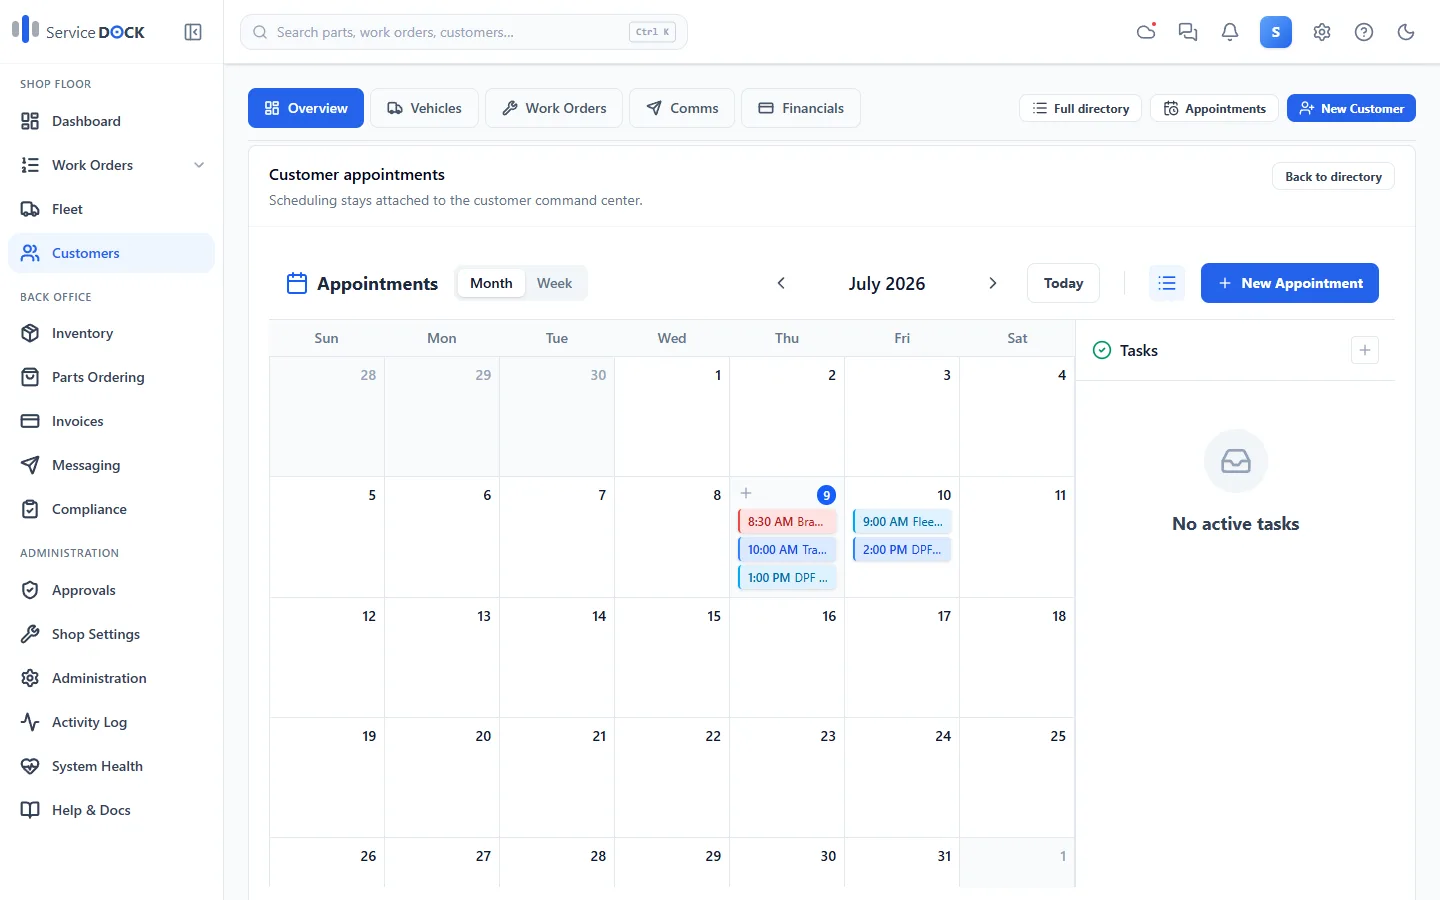
Task: Go to the next month
Action: pyautogui.click(x=993, y=283)
